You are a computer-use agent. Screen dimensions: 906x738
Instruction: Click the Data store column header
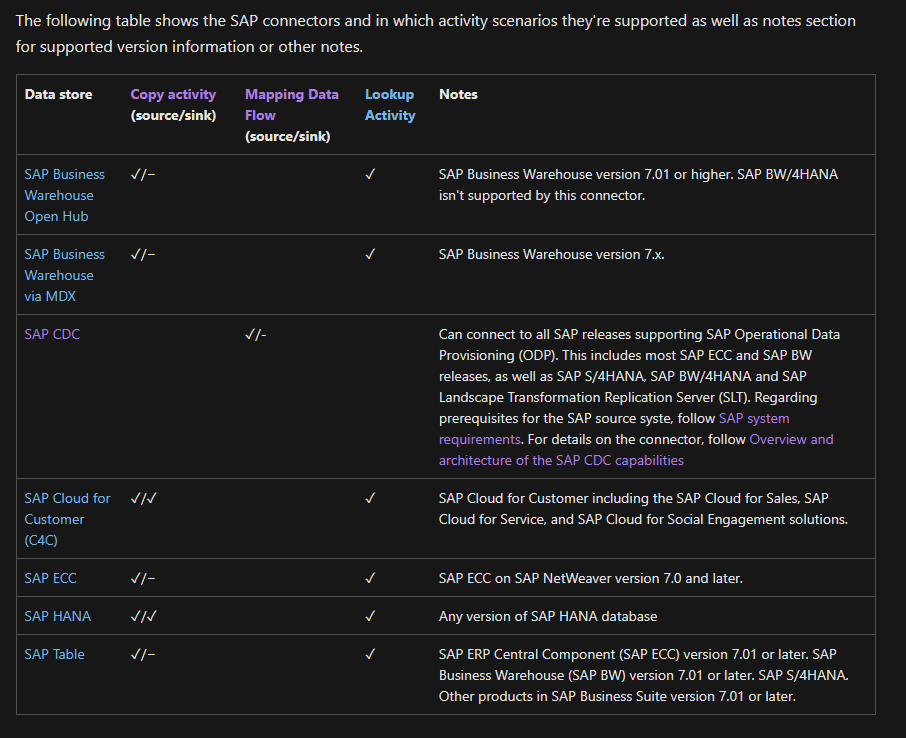pos(58,94)
